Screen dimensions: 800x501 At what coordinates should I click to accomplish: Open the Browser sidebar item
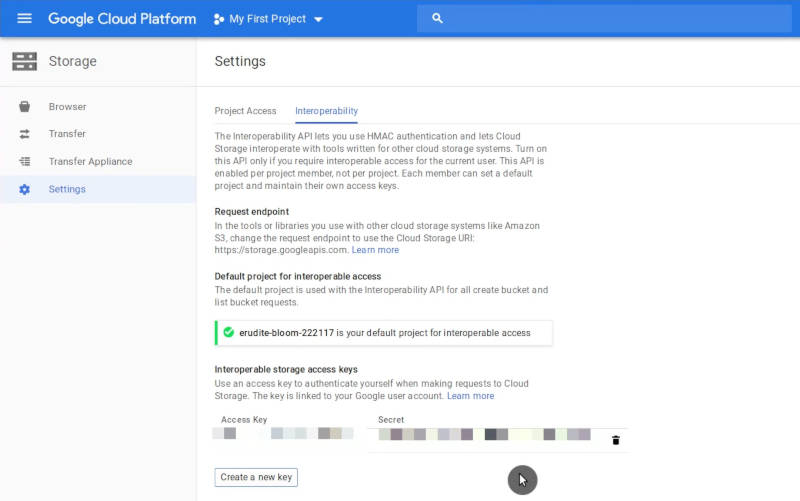coord(98,107)
